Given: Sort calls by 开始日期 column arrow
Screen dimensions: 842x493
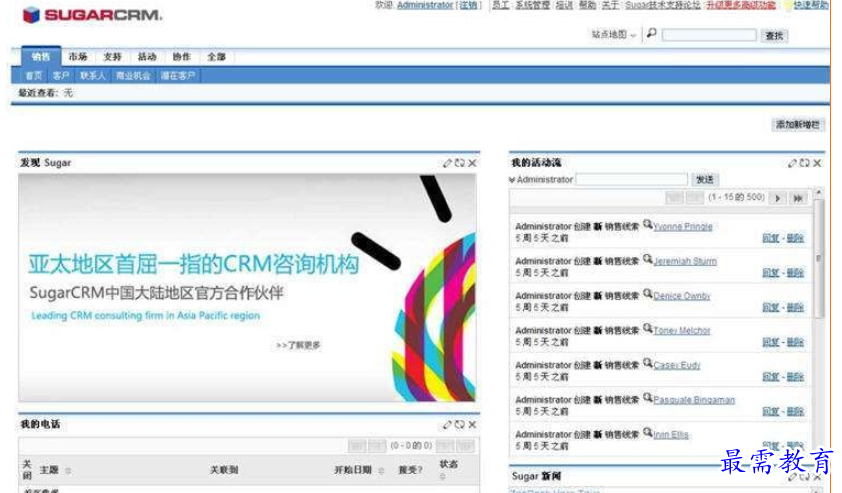Looking at the screenshot, I should pos(381,470).
